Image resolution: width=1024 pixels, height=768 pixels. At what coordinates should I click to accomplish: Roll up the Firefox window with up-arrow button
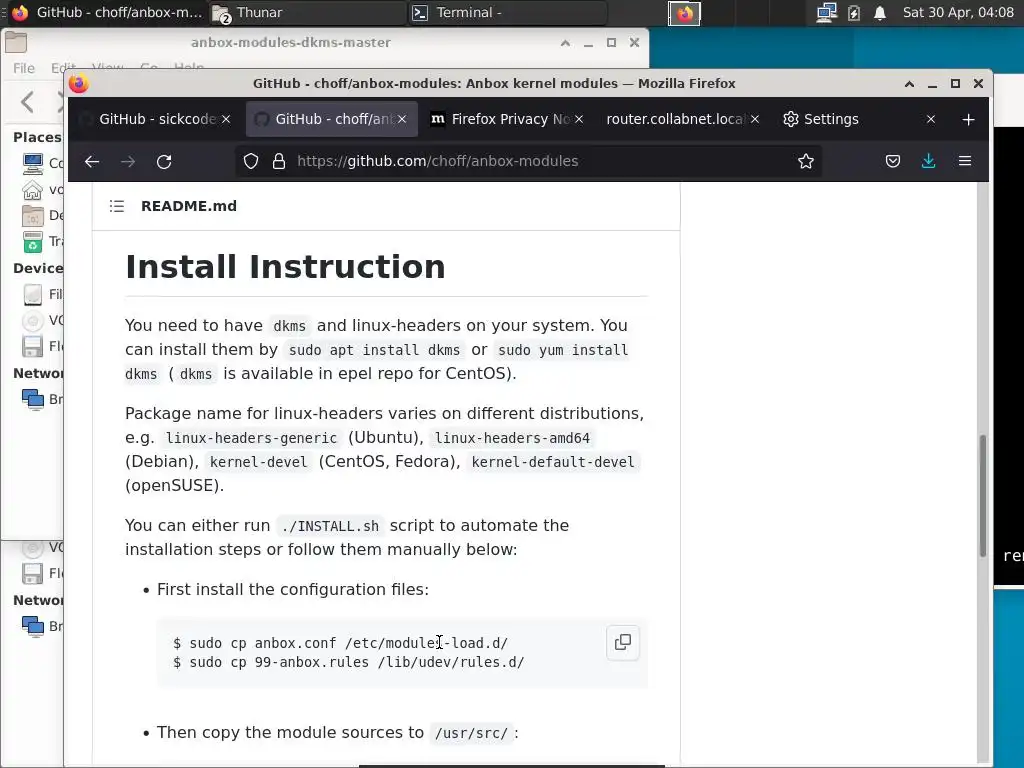[909, 84]
